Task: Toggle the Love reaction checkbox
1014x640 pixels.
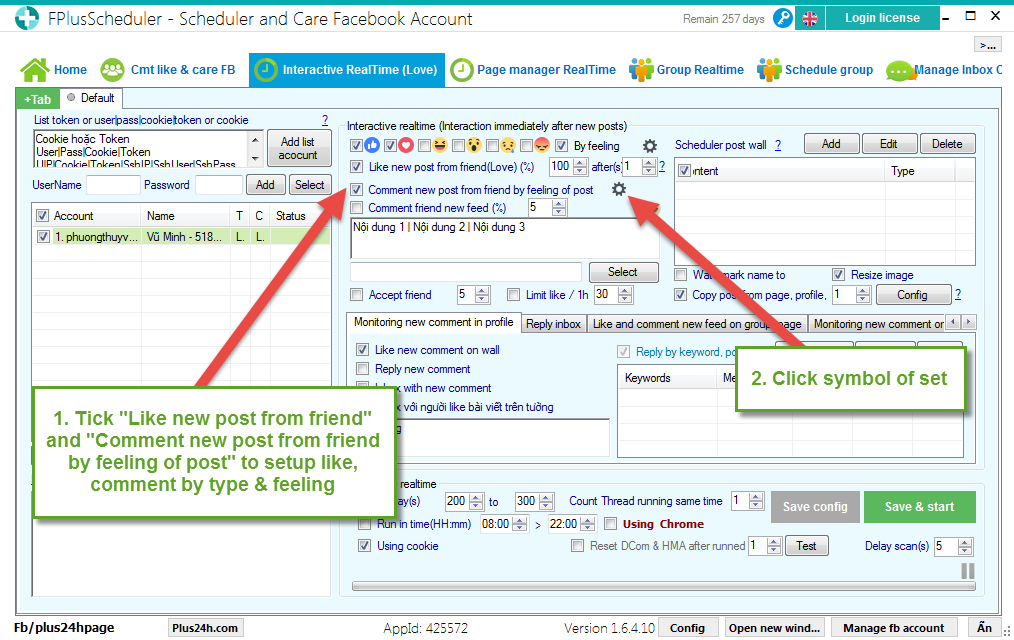Action: (x=390, y=145)
